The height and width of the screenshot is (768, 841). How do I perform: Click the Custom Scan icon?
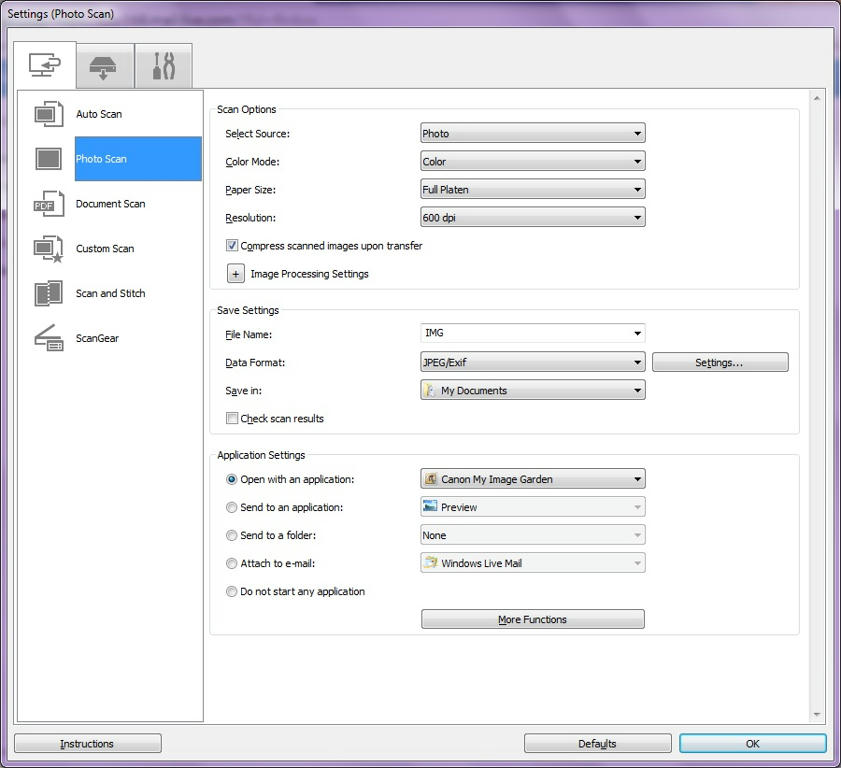point(48,249)
